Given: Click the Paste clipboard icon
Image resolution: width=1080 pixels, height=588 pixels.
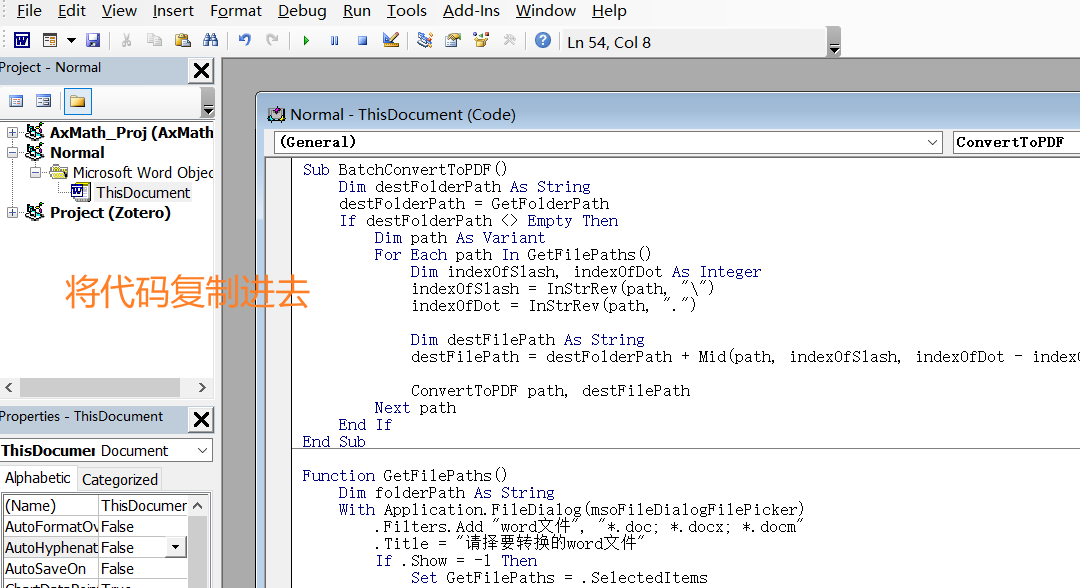Looking at the screenshot, I should coord(183,41).
